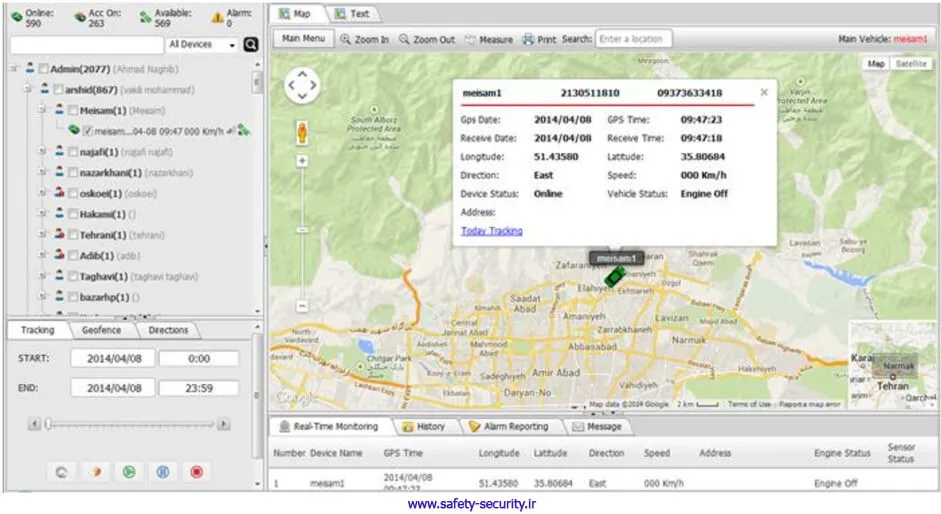Screen dimensions: 941x514
Task: Switch to the Geofence tab
Action: 101,330
